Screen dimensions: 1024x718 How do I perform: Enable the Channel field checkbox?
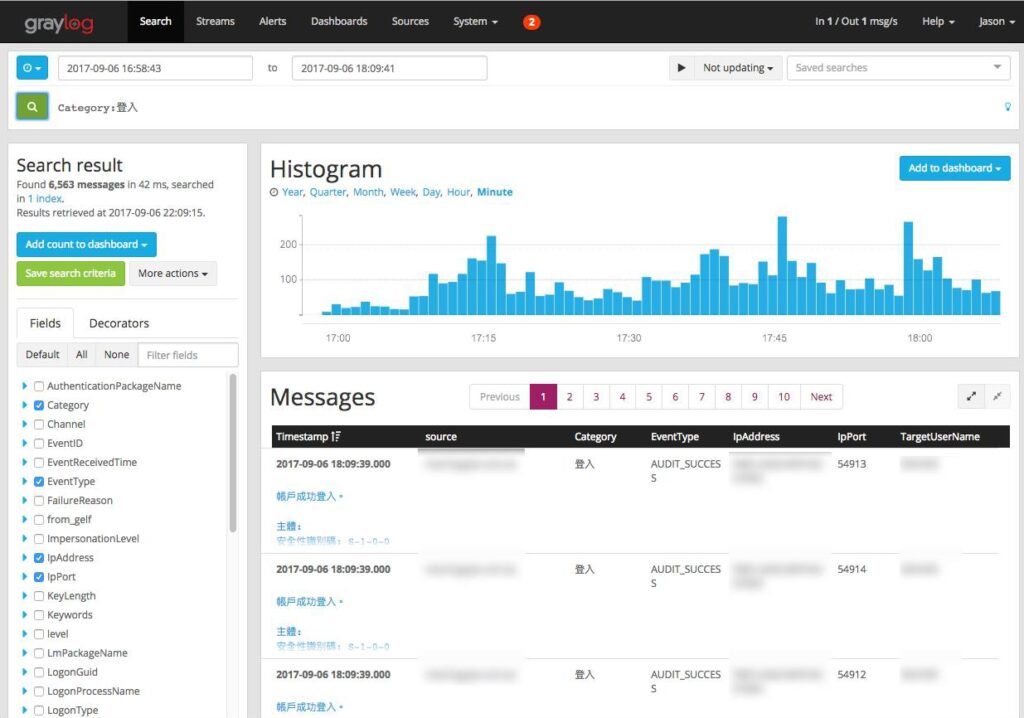(x=39, y=424)
